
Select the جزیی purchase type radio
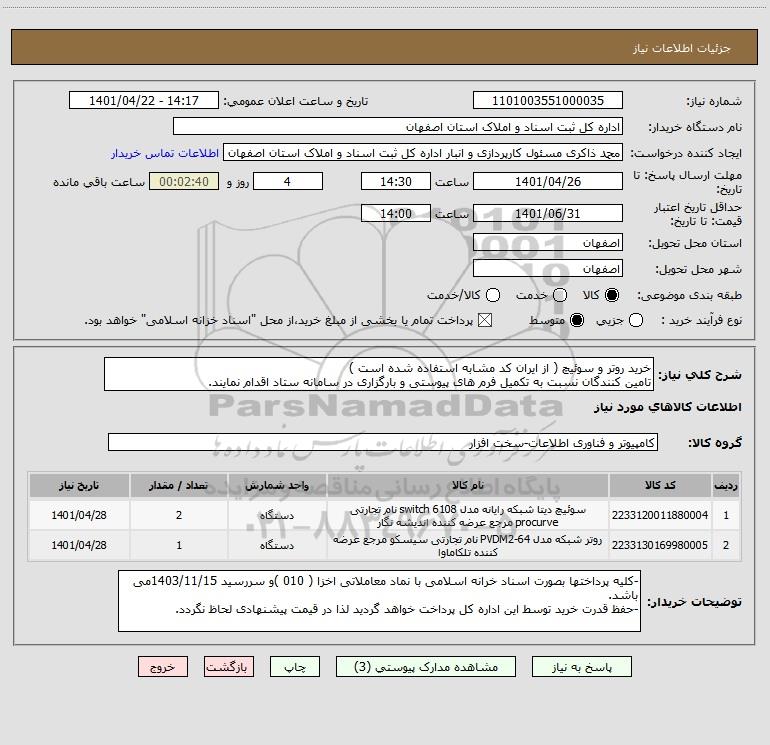[x=635, y=320]
